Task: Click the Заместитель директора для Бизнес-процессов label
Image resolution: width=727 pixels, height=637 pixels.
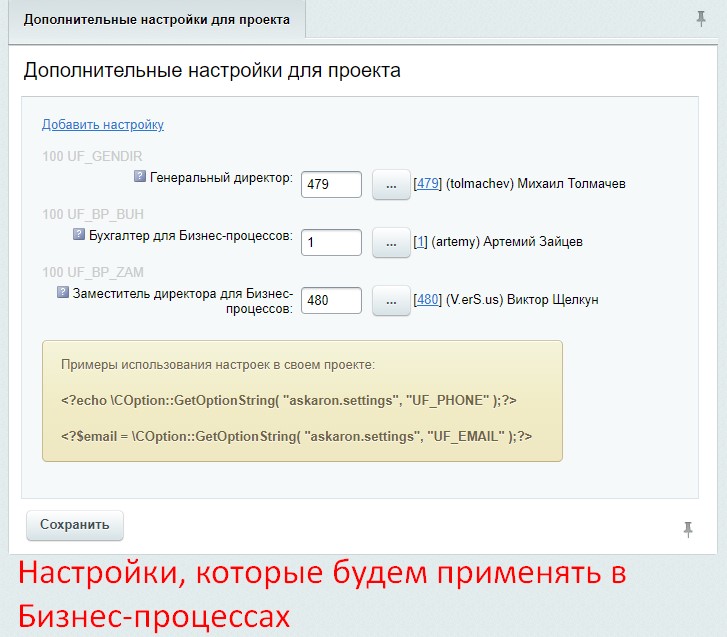Action: pyautogui.click(x=183, y=301)
